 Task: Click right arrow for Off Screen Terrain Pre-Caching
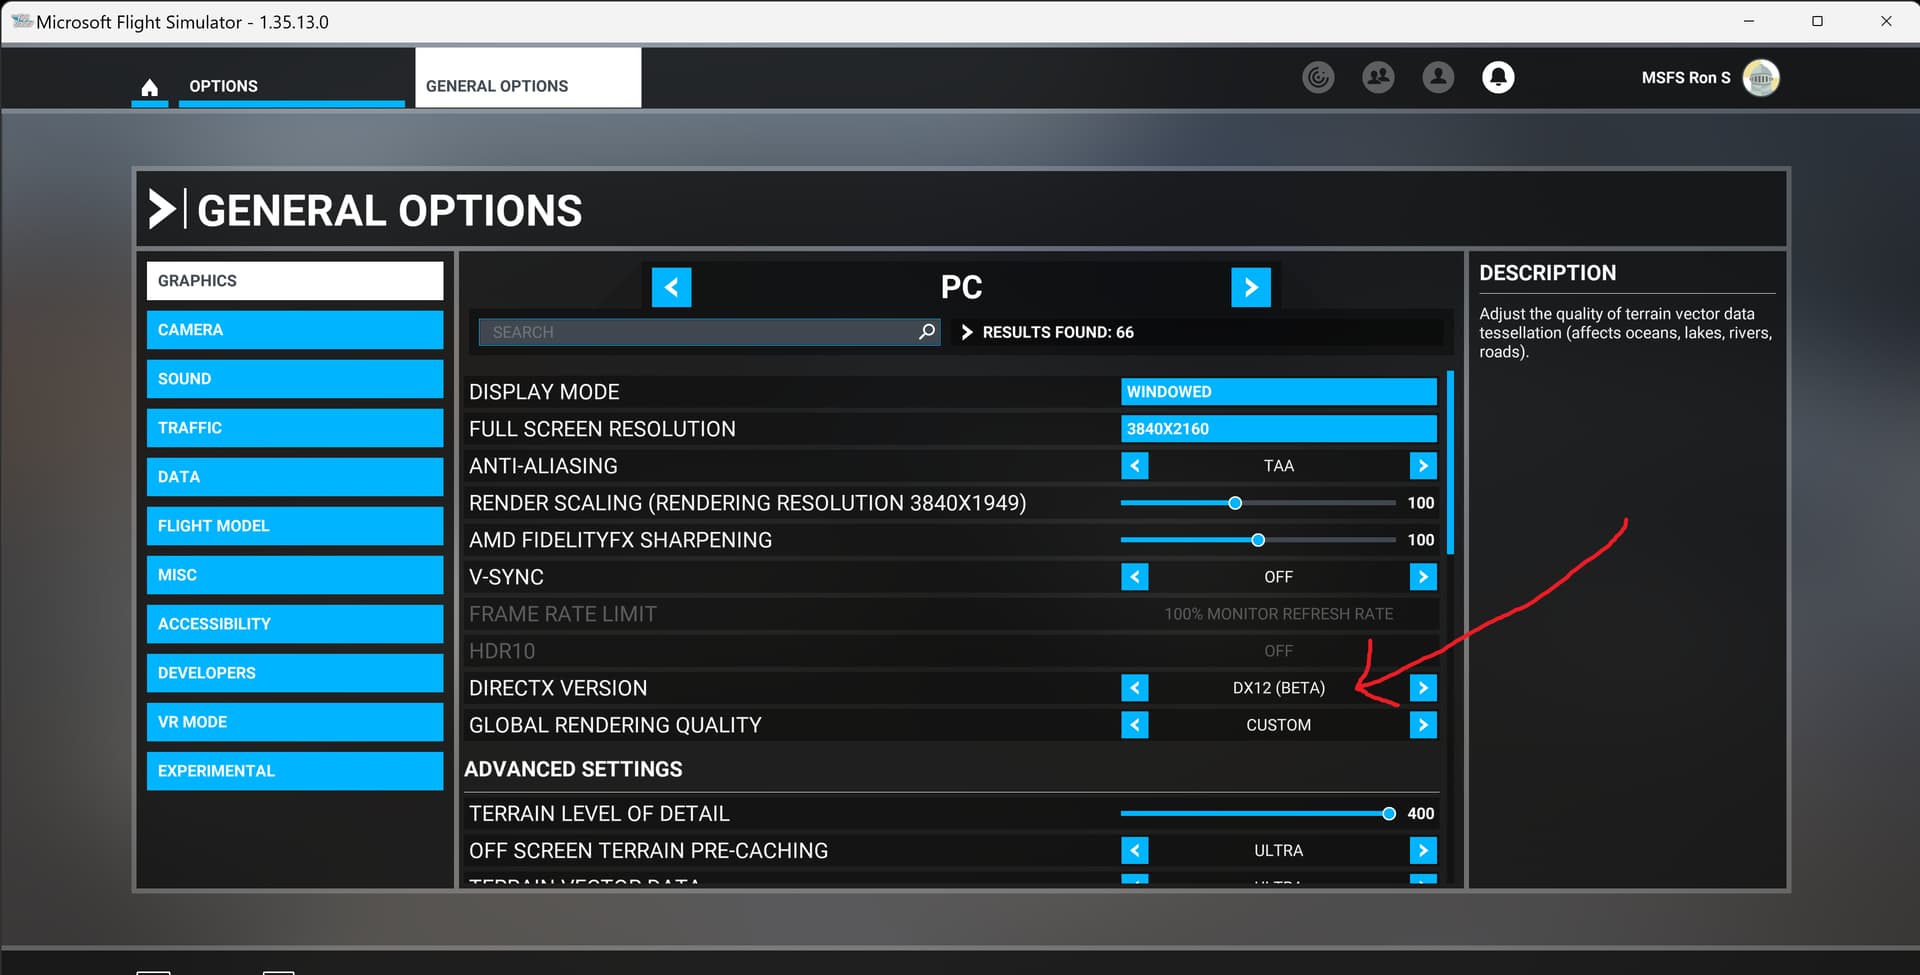(1423, 851)
